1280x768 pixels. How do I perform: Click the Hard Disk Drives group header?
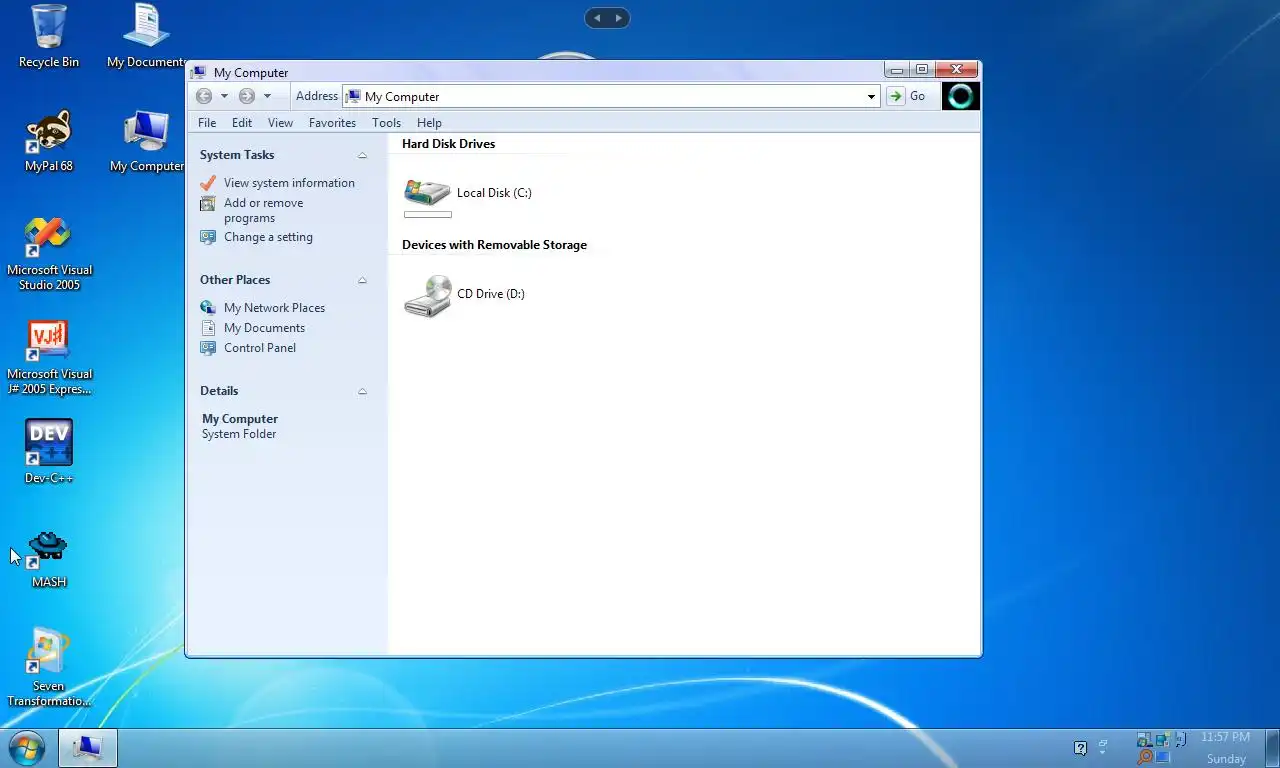click(448, 144)
